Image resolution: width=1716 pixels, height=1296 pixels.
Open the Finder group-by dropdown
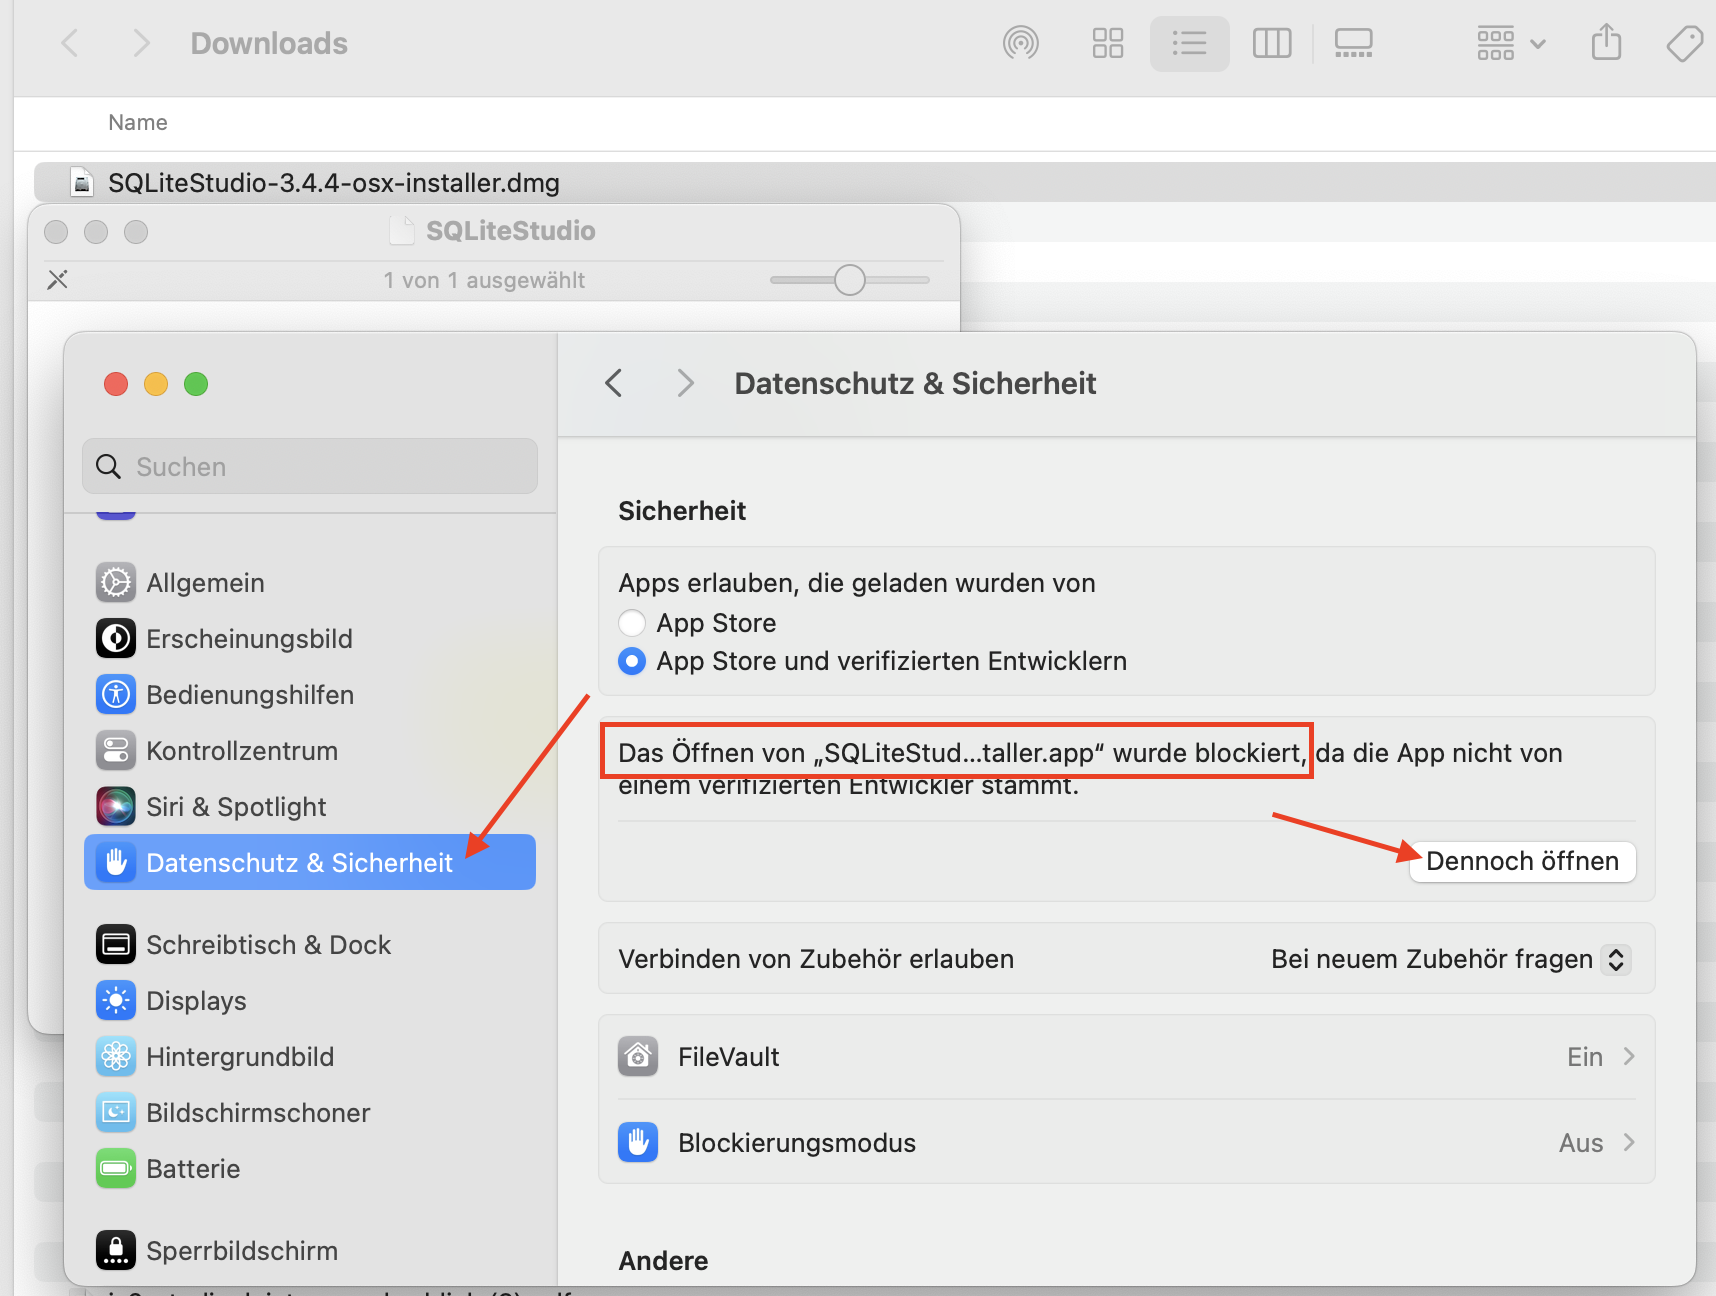pos(1510,43)
